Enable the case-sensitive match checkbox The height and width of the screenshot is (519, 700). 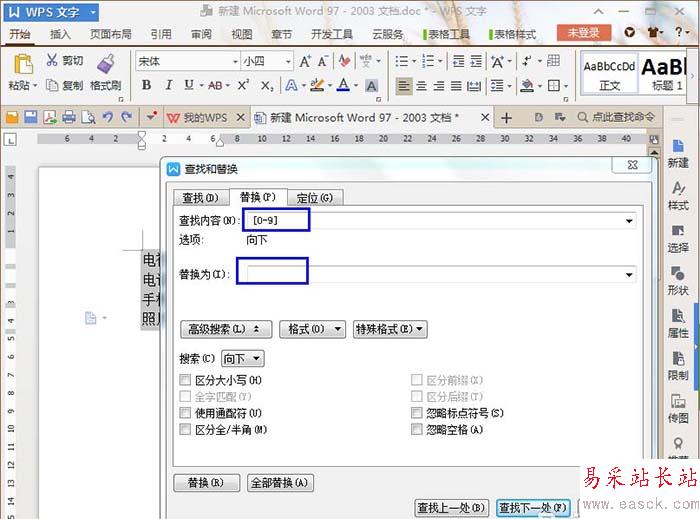tap(185, 380)
